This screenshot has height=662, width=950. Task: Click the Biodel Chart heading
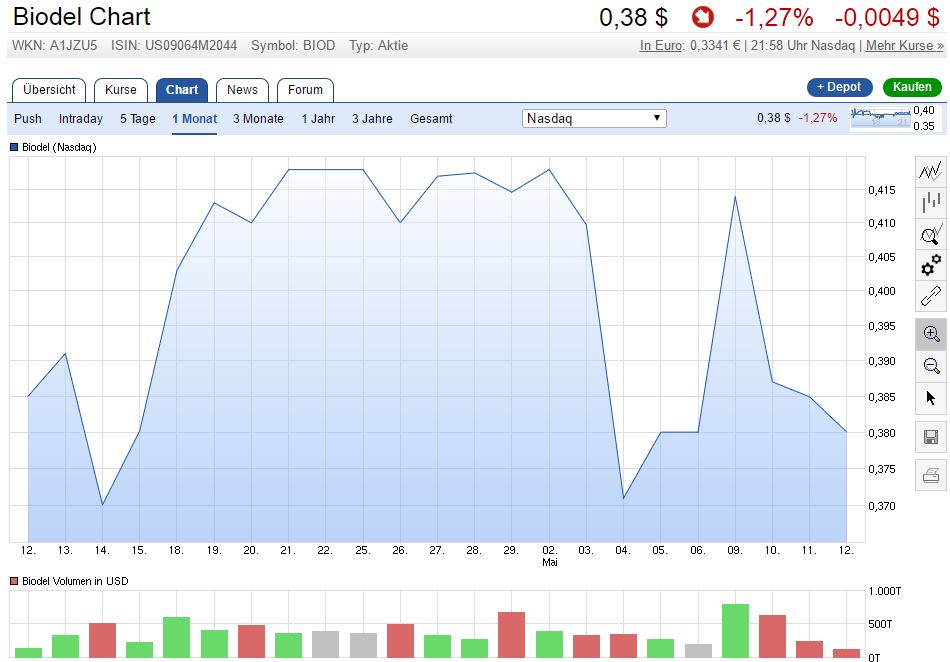click(x=82, y=17)
